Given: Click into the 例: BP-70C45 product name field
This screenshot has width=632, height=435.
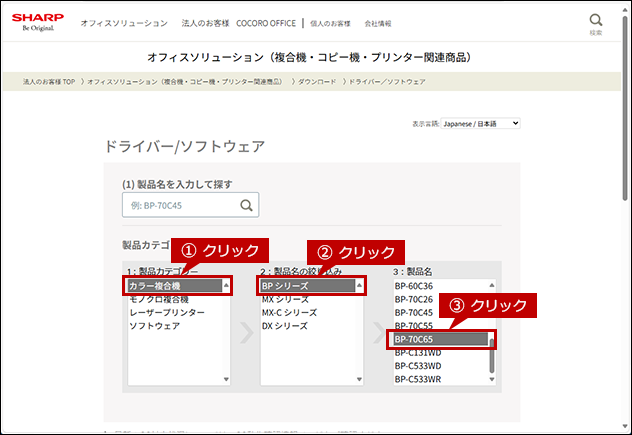Looking at the screenshot, I should click(190, 205).
